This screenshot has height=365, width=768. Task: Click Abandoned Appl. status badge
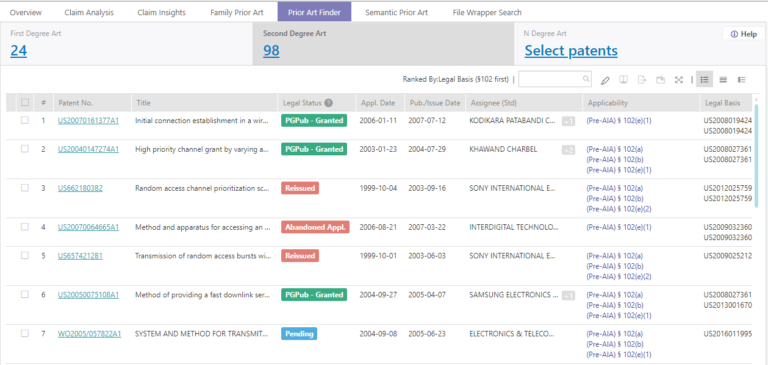(x=315, y=227)
